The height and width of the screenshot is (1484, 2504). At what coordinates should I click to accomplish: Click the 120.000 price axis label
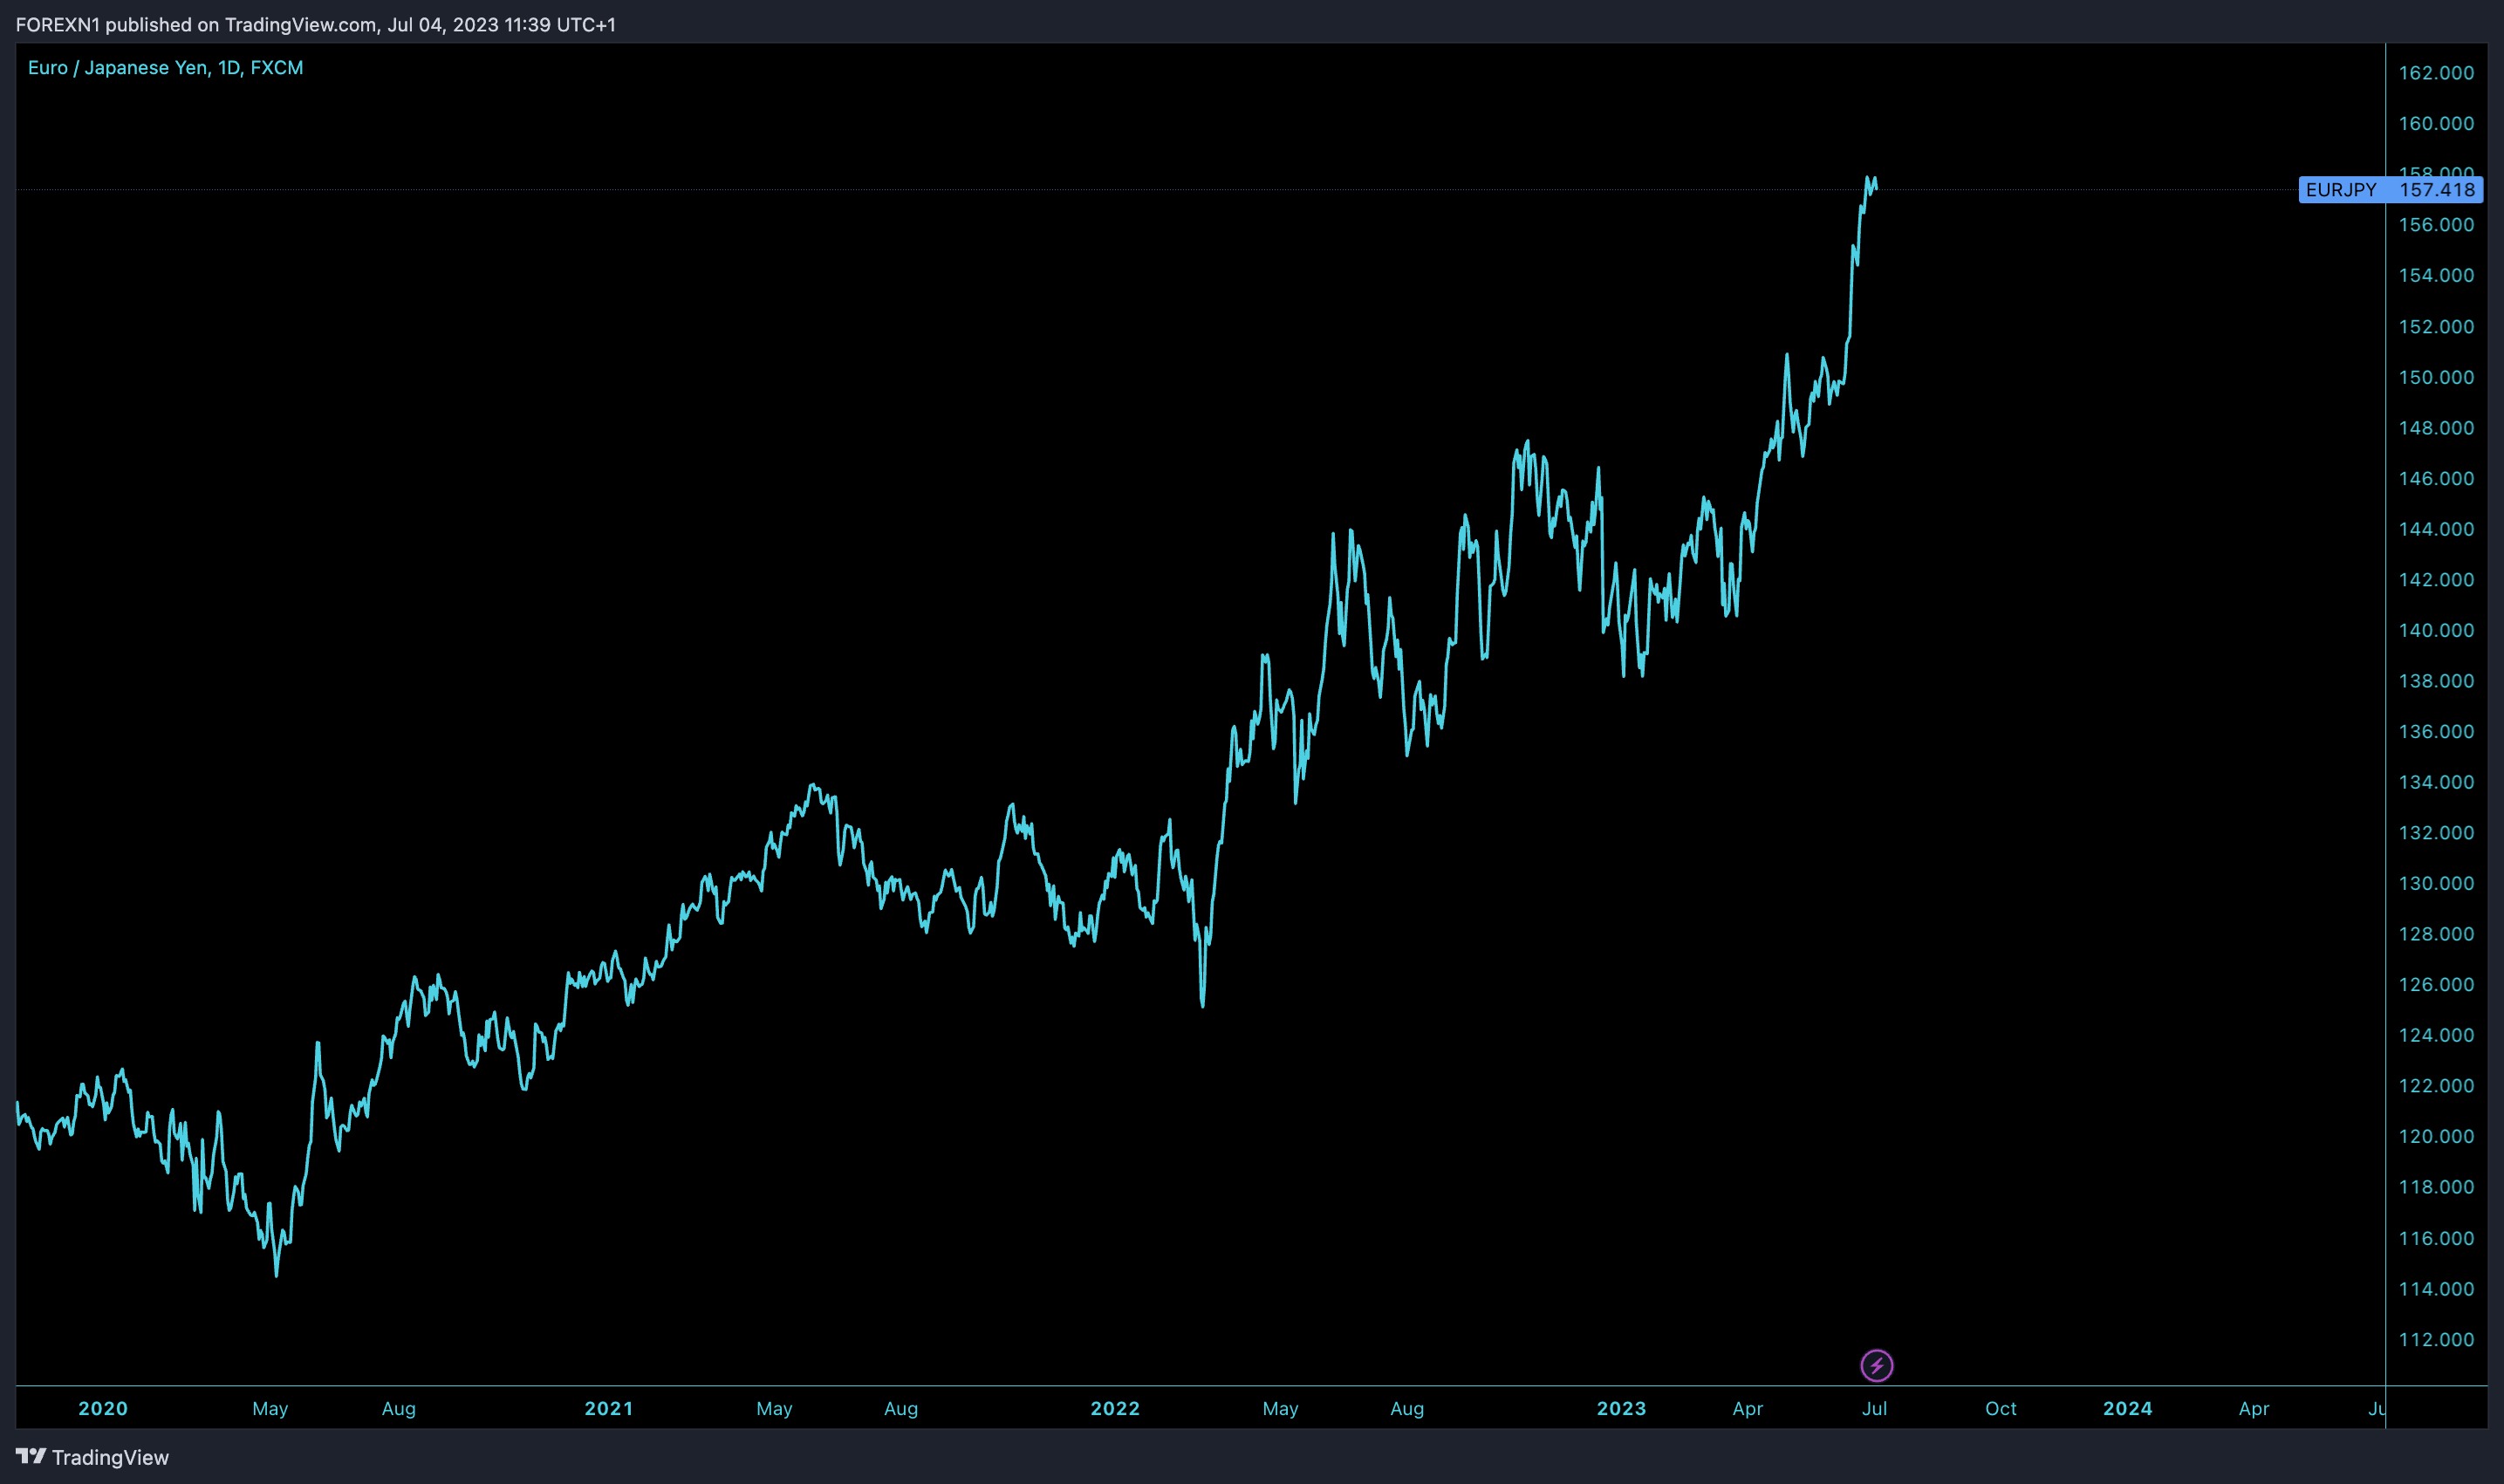pos(2436,1137)
